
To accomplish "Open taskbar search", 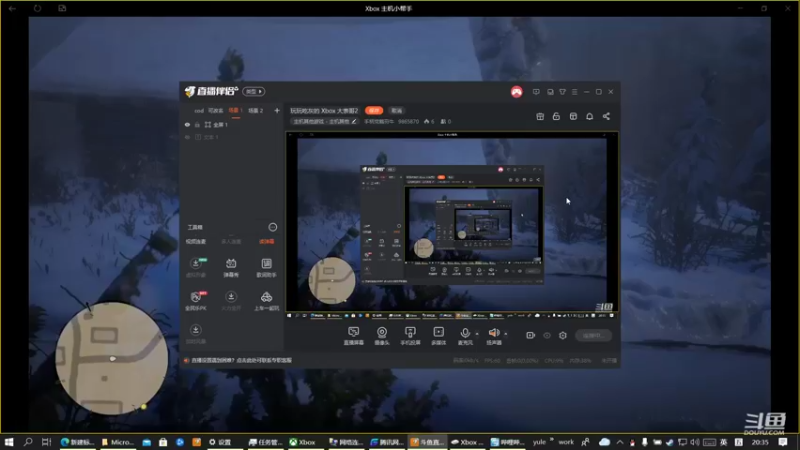I will [x=28, y=442].
